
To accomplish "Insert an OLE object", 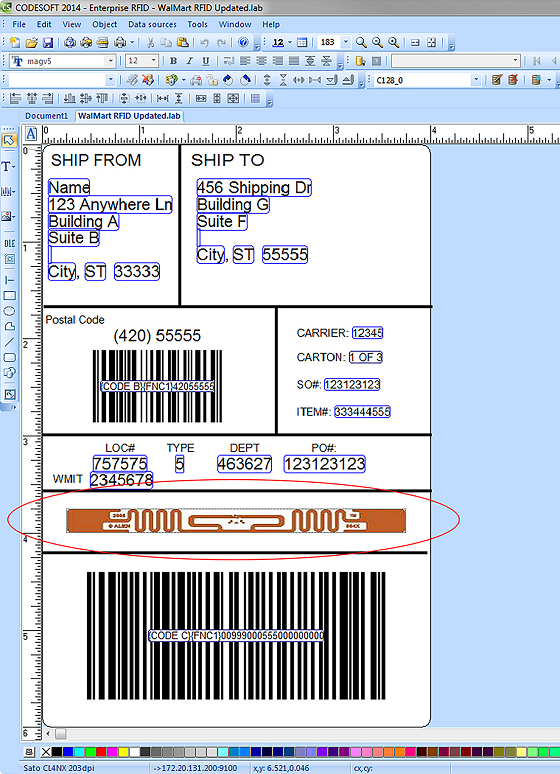I will [x=9, y=243].
